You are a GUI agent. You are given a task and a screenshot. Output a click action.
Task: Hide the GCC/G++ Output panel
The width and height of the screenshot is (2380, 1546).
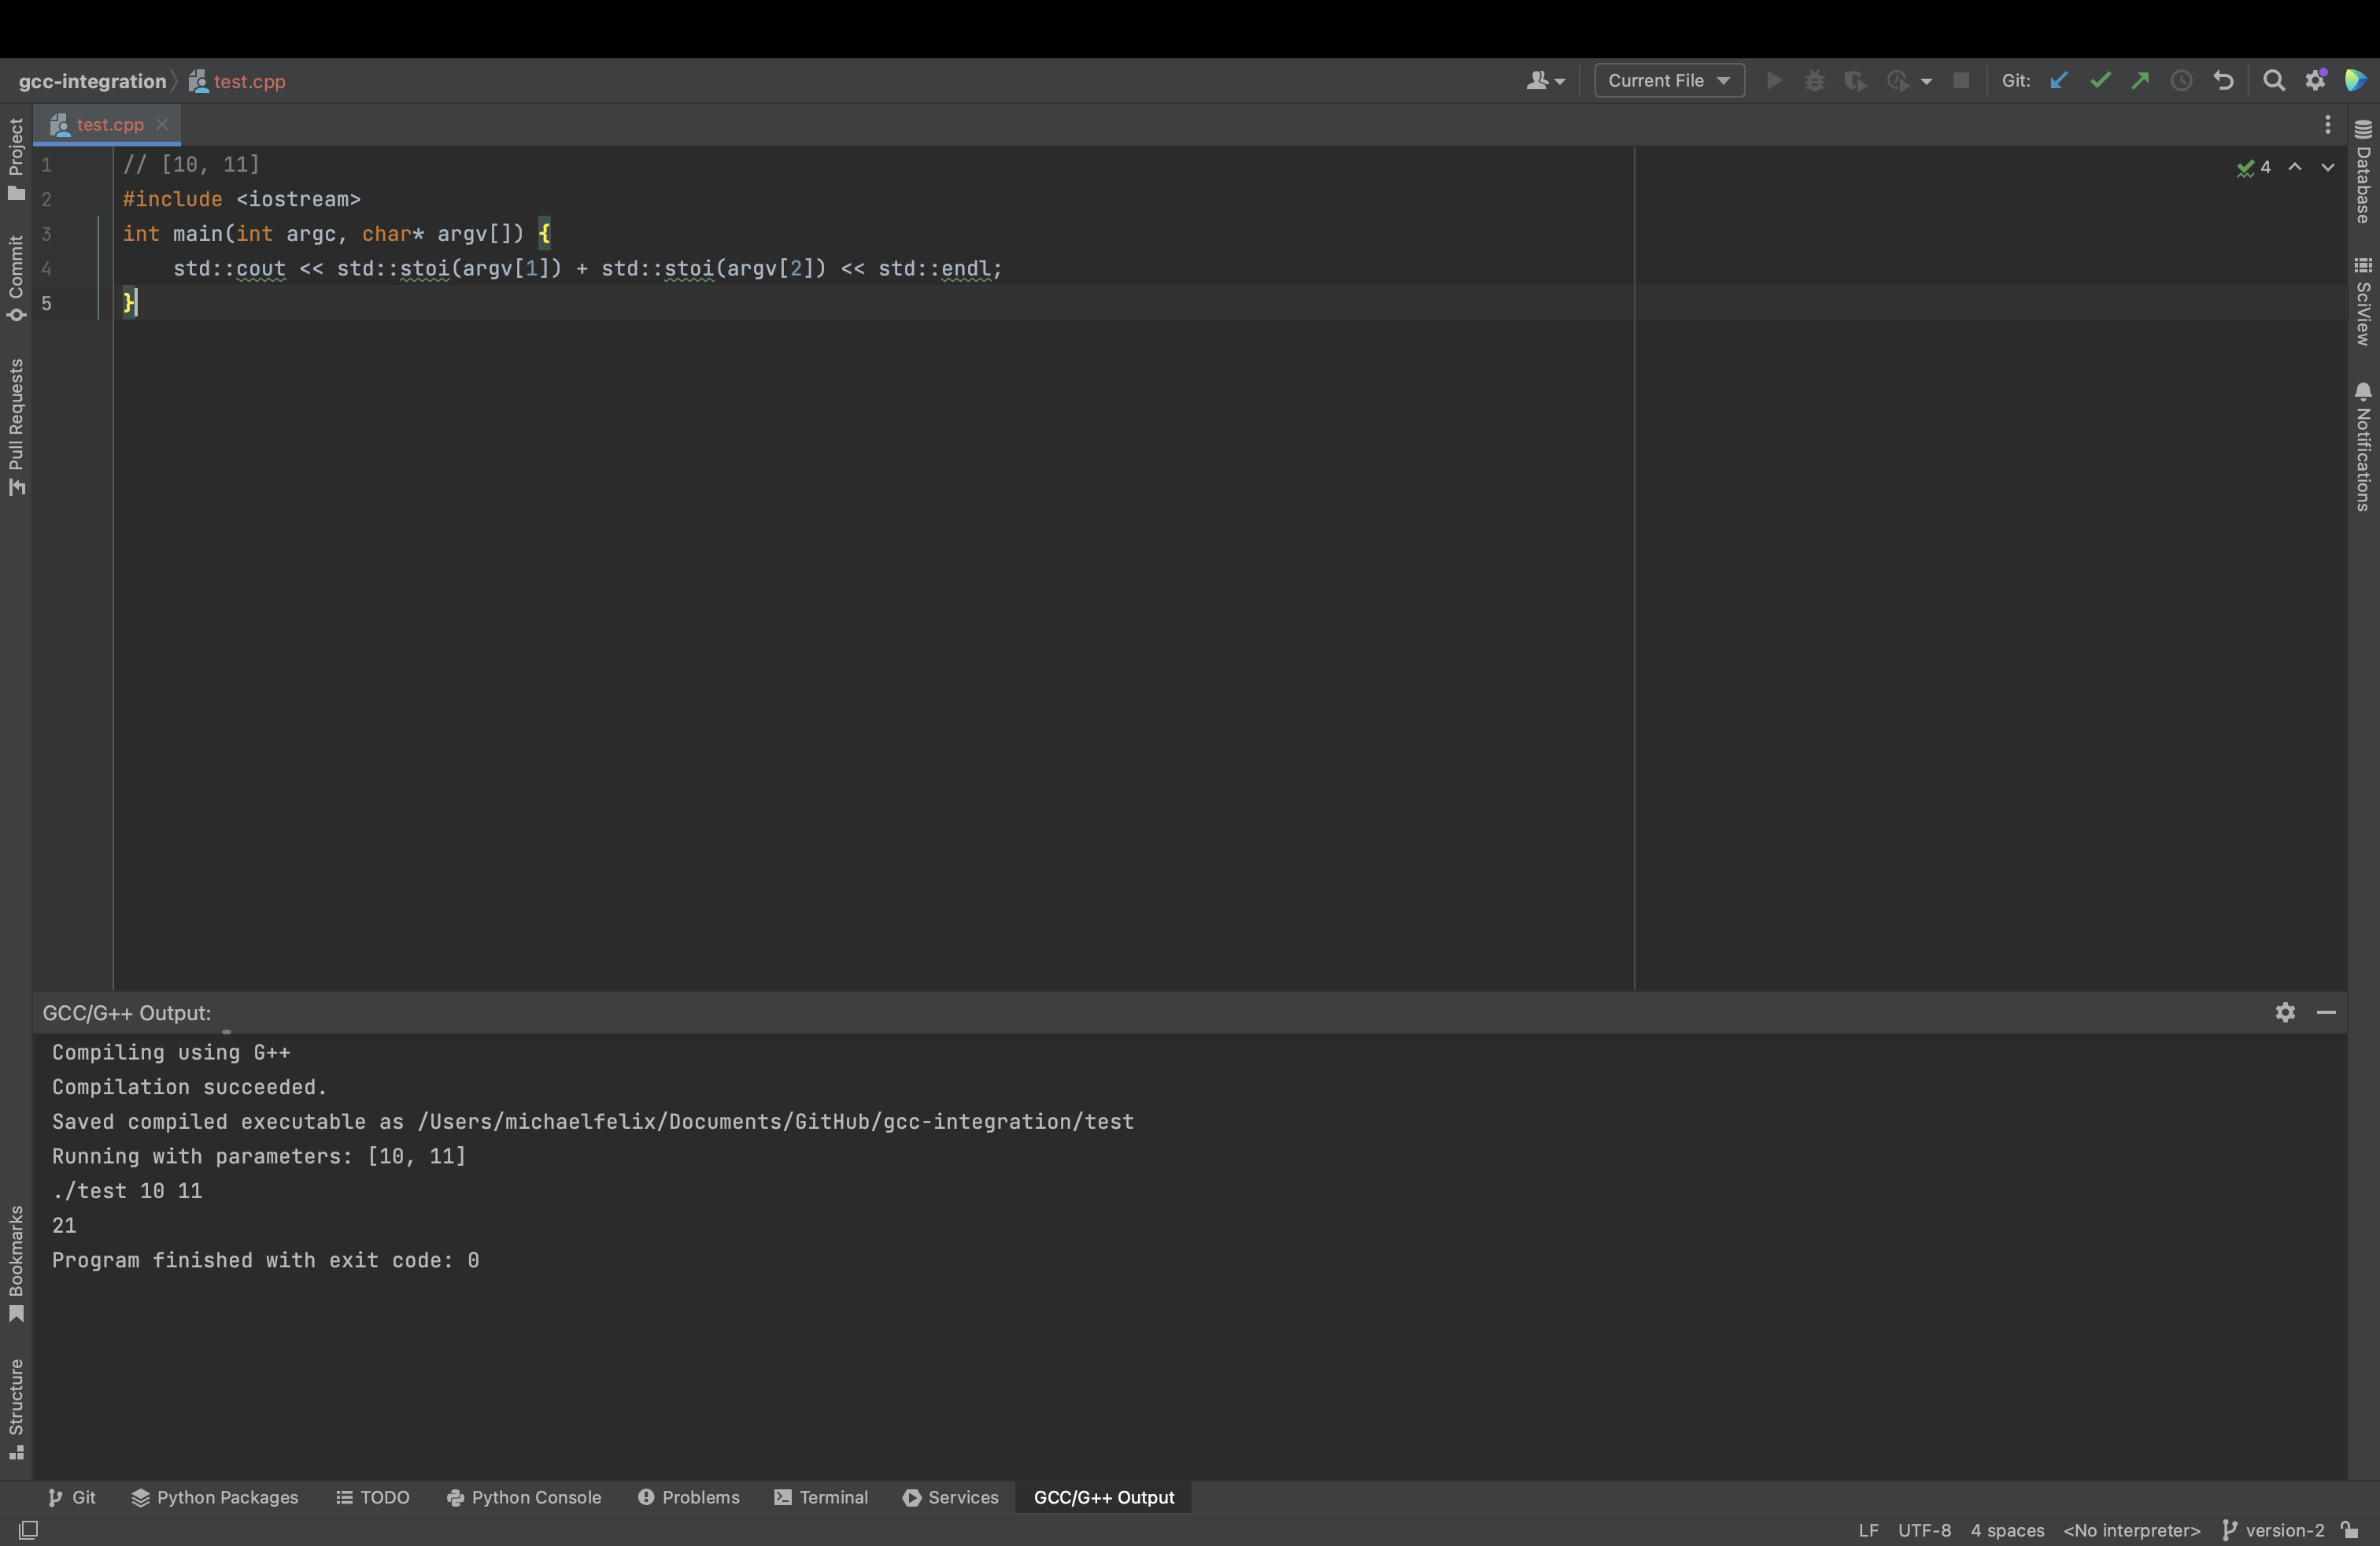(x=2326, y=1013)
